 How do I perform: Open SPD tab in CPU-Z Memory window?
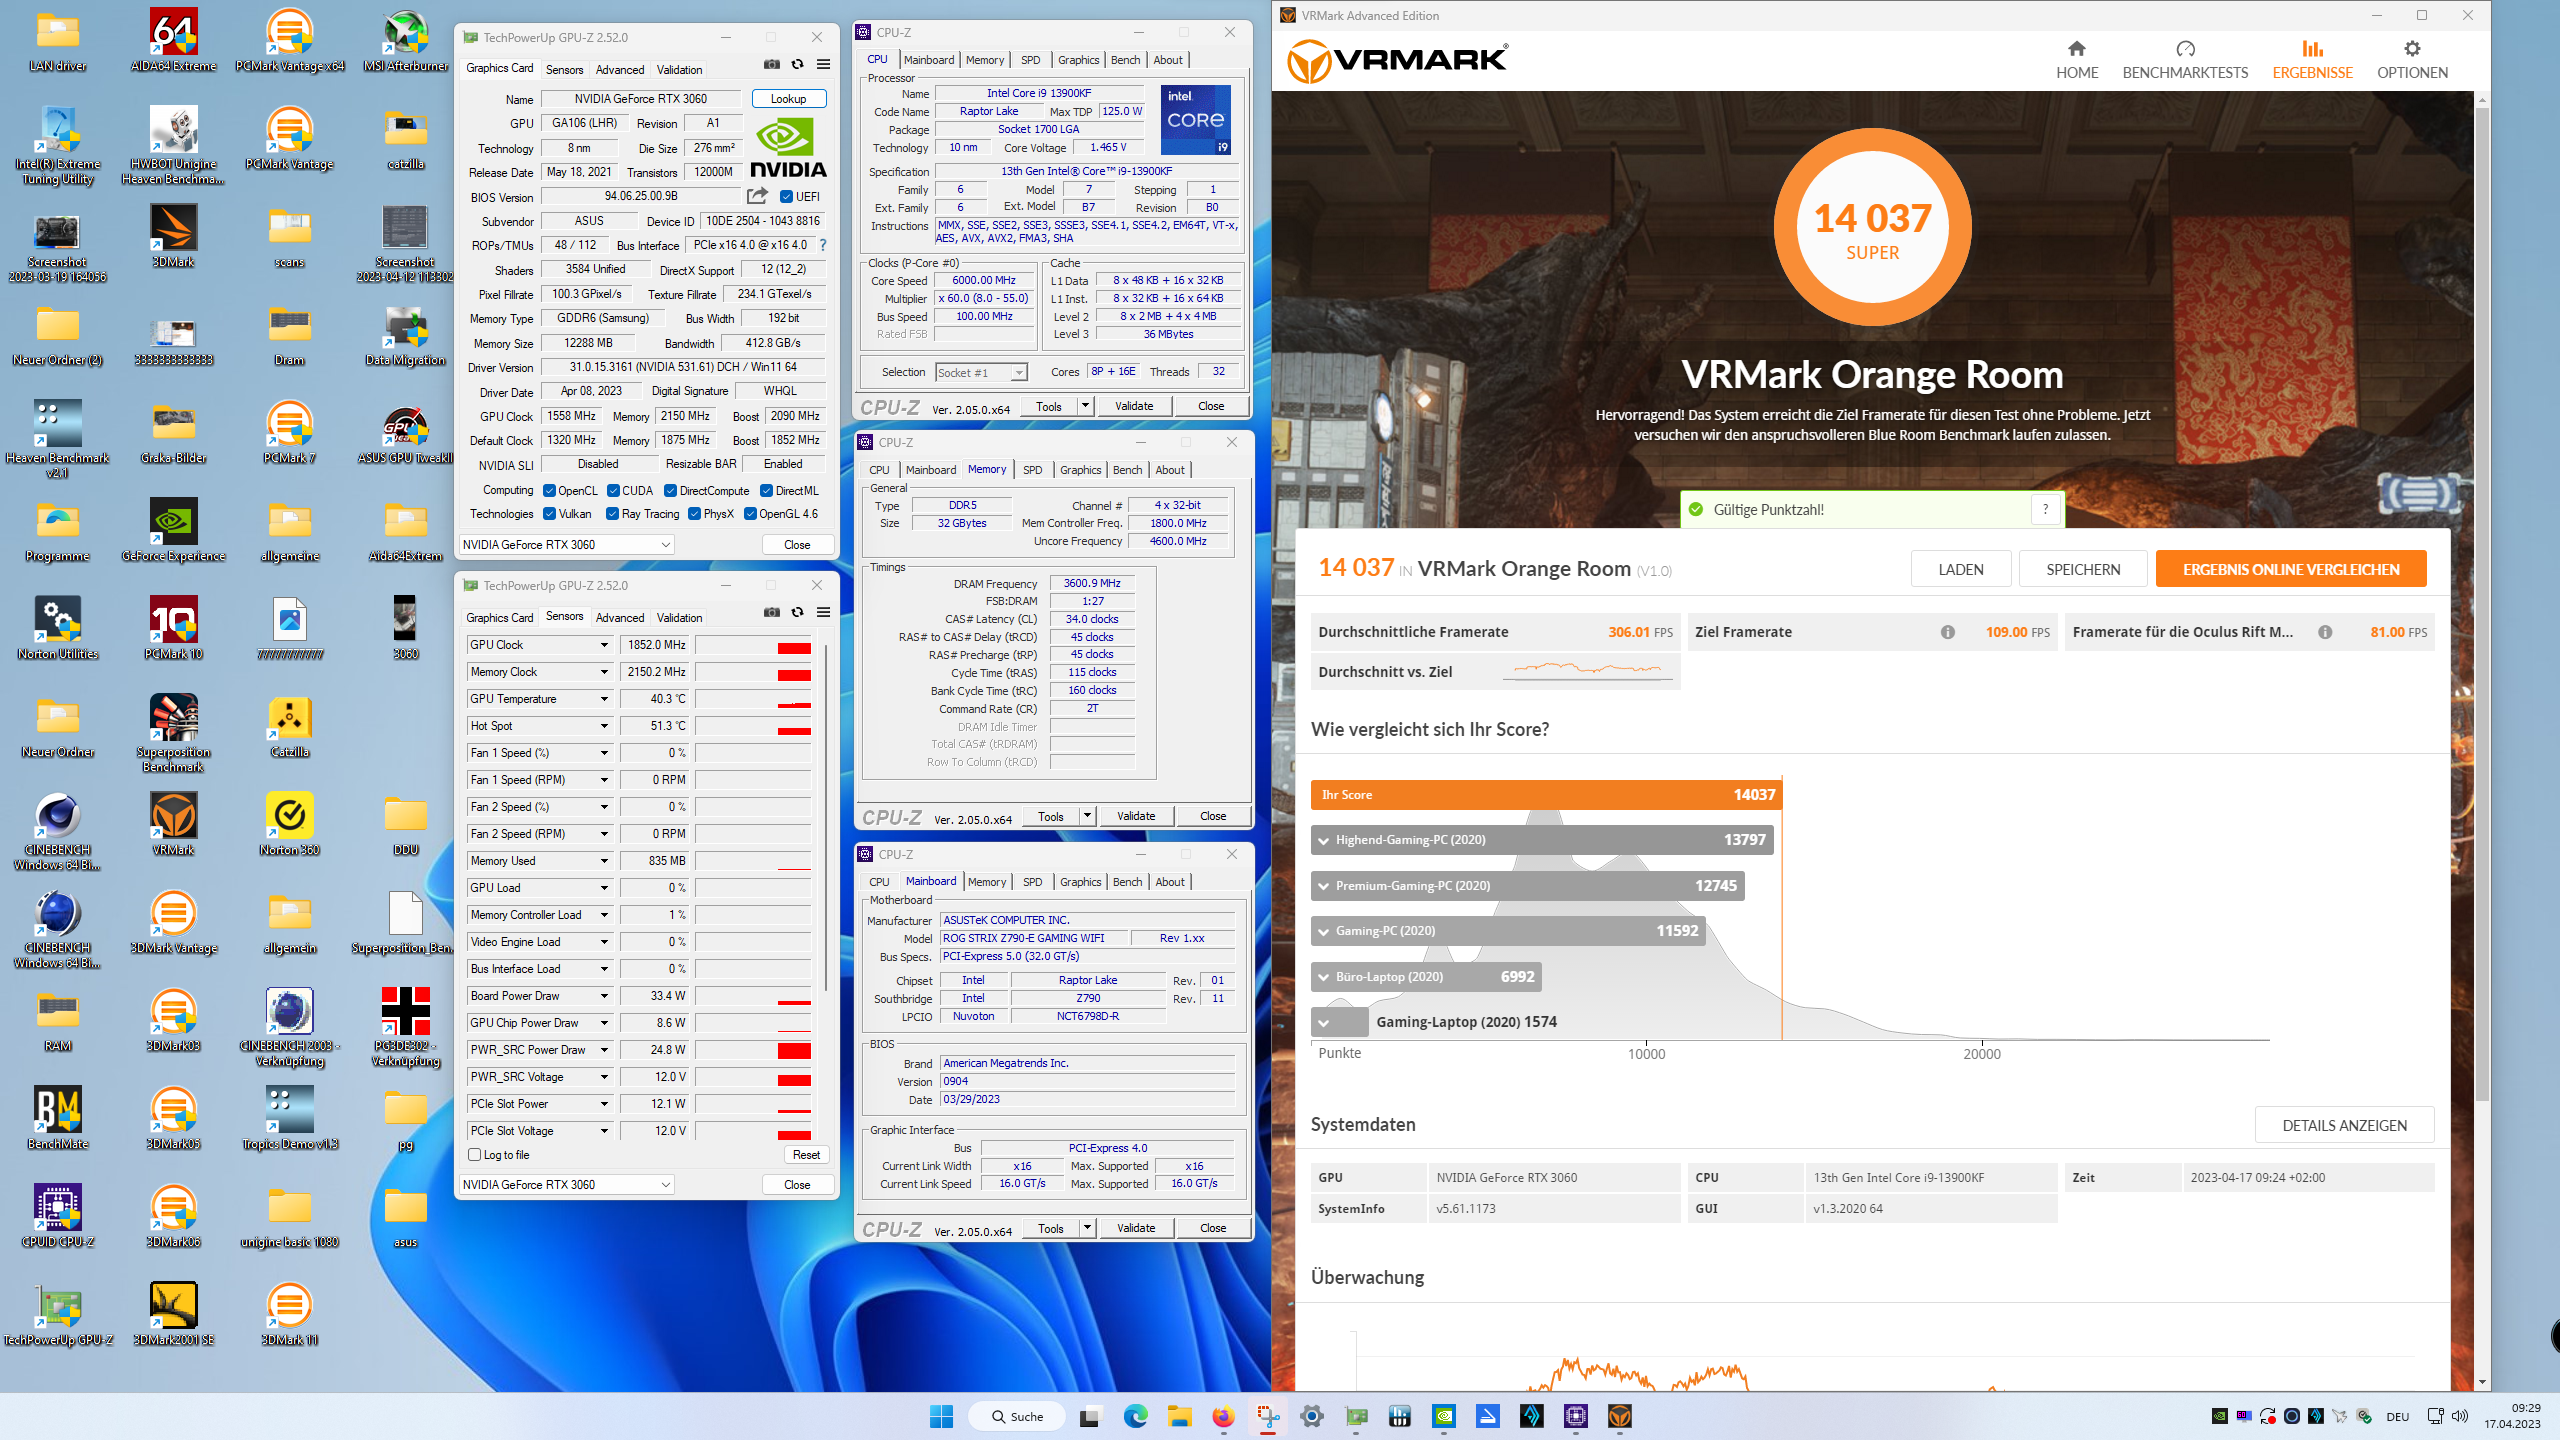(1033, 470)
